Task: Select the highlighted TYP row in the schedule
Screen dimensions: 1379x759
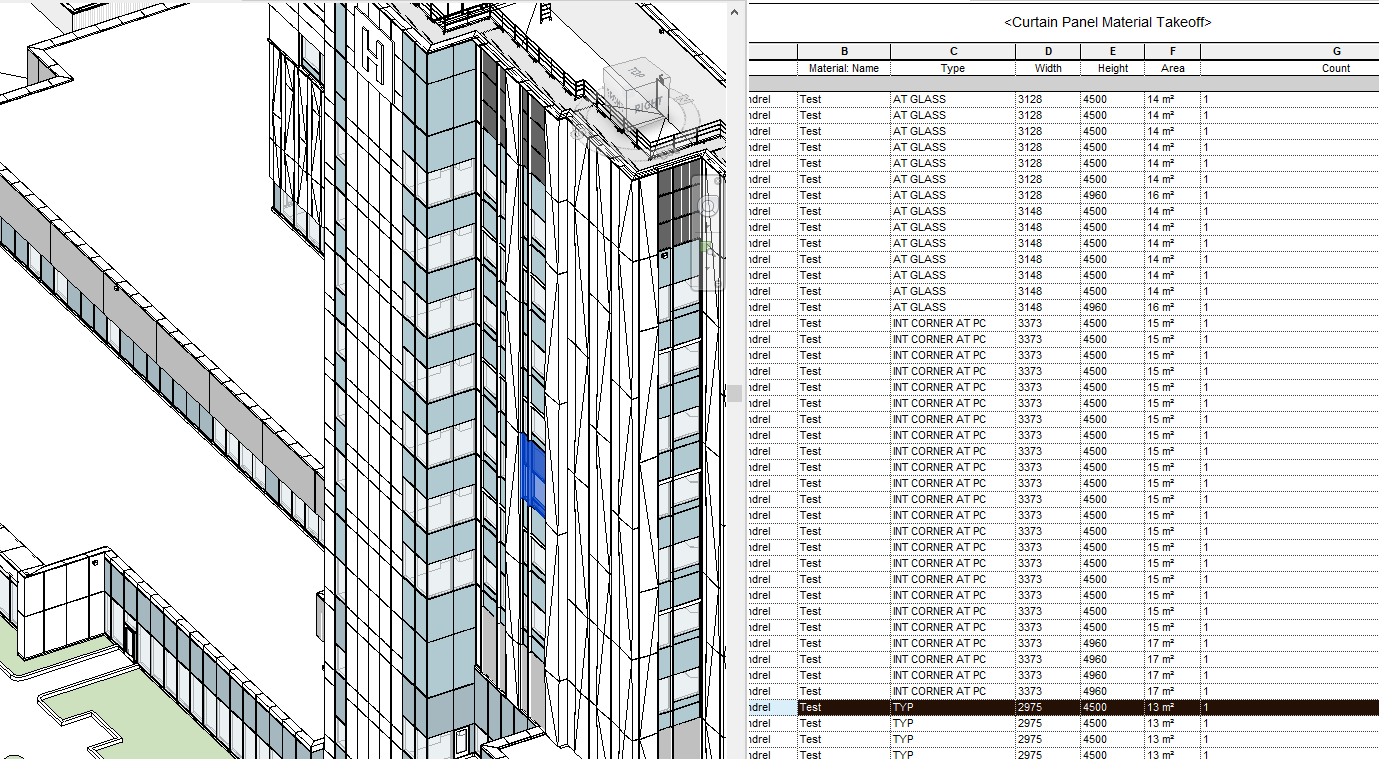Action: point(950,707)
